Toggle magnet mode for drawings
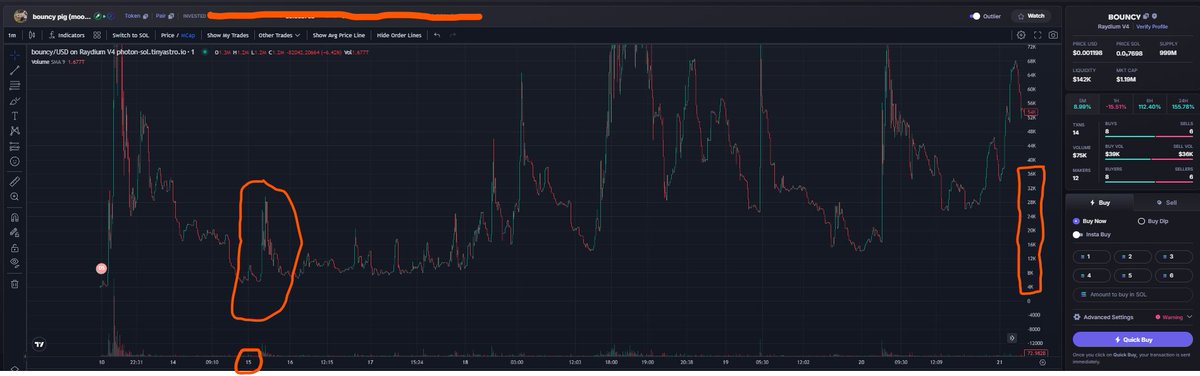The height and width of the screenshot is (376, 1200). [x=14, y=217]
